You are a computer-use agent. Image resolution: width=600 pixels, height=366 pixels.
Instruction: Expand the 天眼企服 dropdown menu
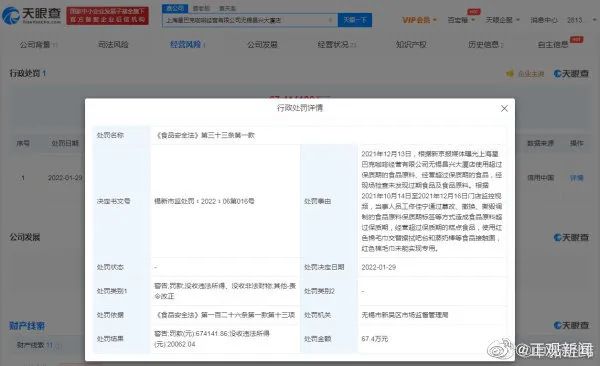(x=502, y=20)
